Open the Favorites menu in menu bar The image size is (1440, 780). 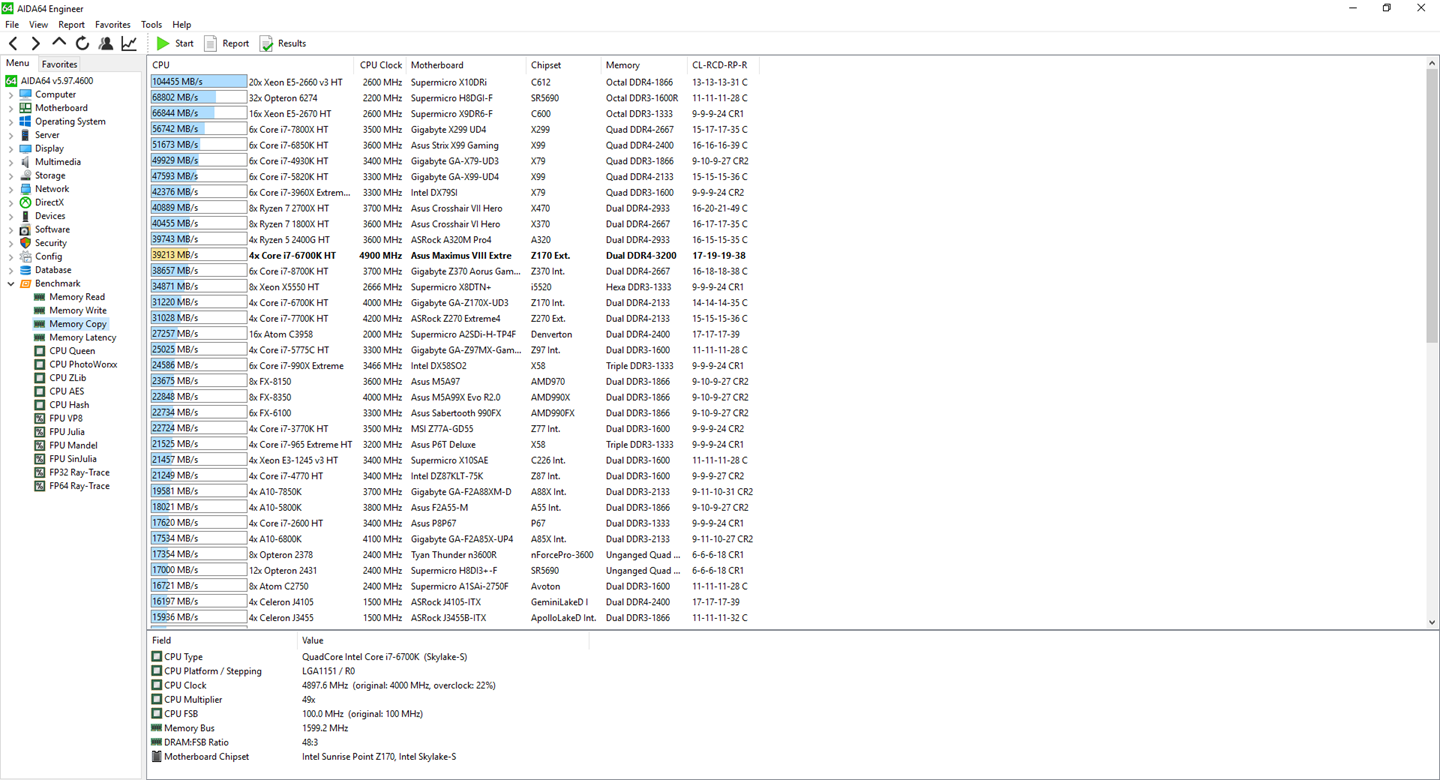coord(112,24)
